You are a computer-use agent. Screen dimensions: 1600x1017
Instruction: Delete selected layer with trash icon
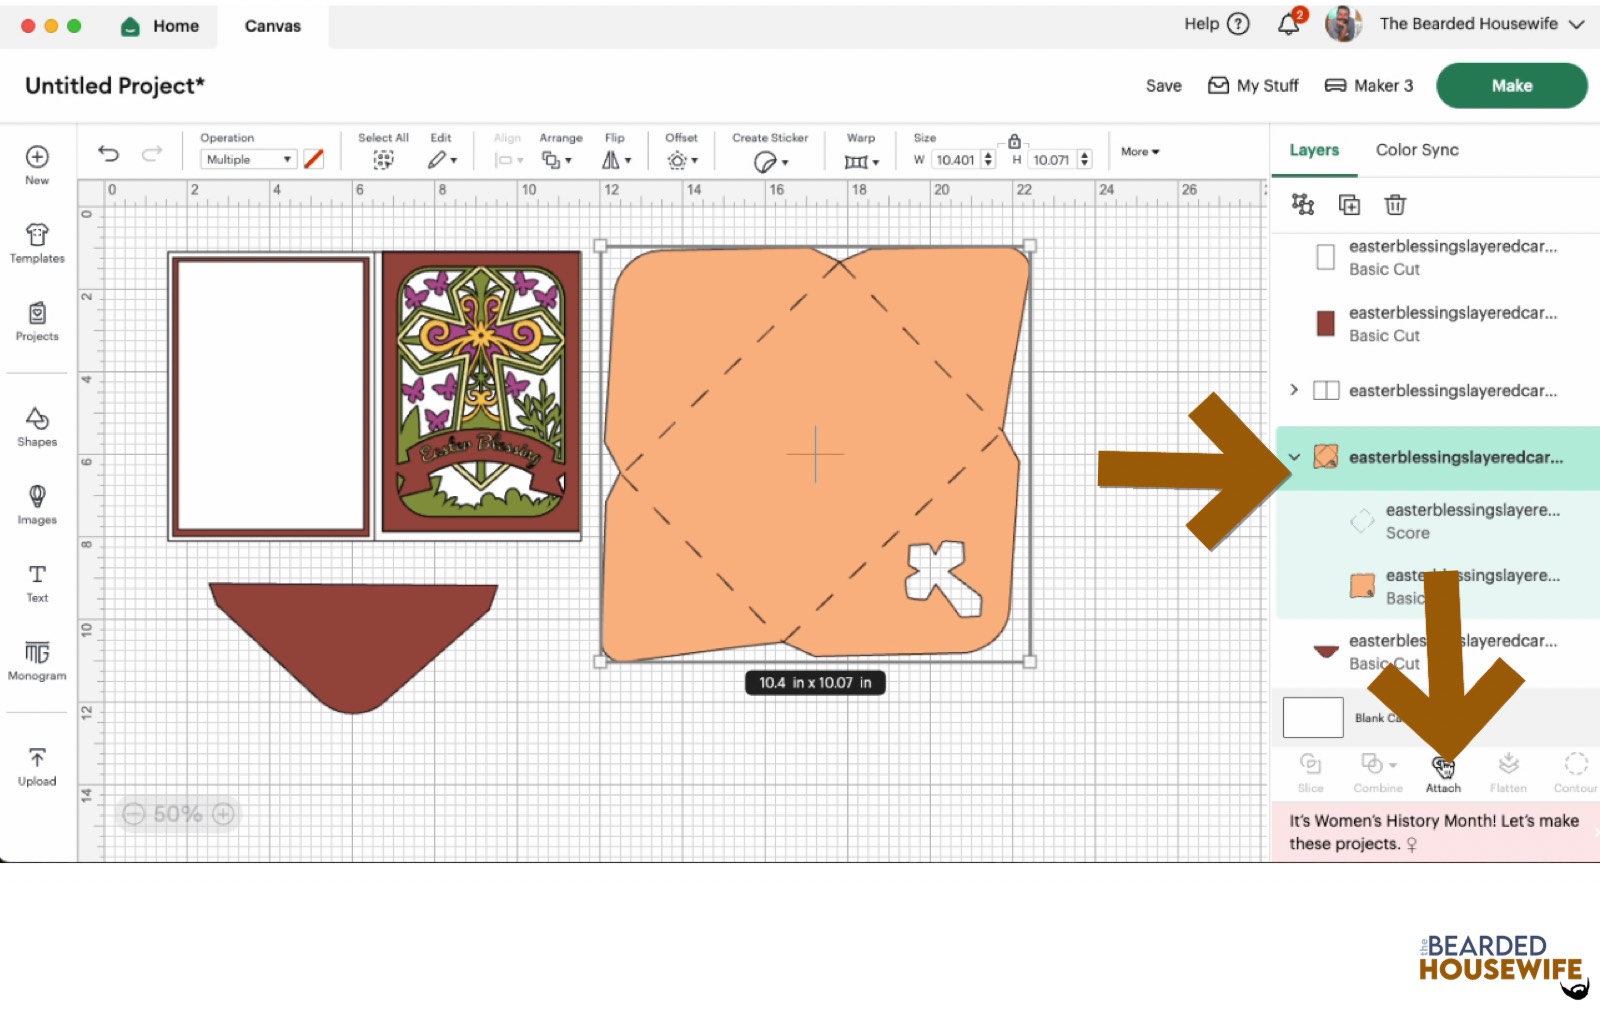coord(1395,205)
